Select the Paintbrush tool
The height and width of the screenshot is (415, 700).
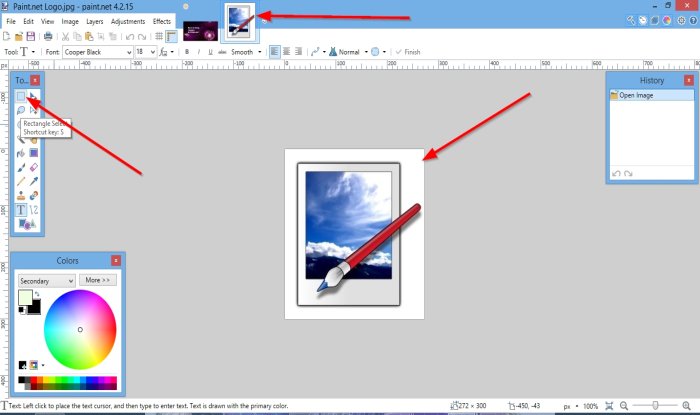(x=21, y=167)
